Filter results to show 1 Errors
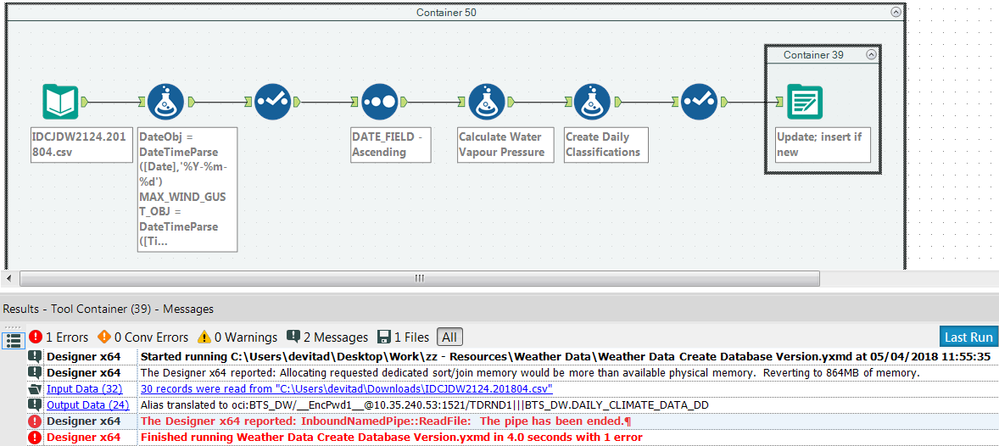Viewport: 999px width, 446px height. [x=59, y=337]
